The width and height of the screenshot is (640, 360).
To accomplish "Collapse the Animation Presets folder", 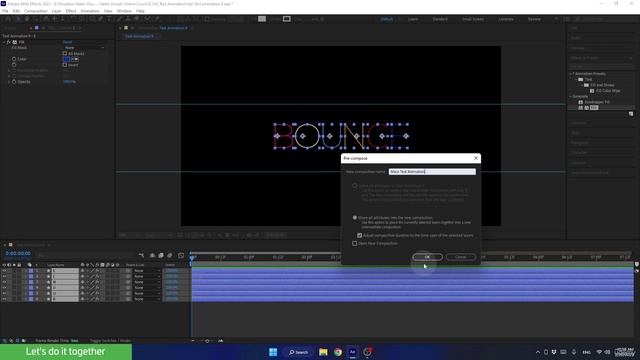I will click(x=571, y=74).
